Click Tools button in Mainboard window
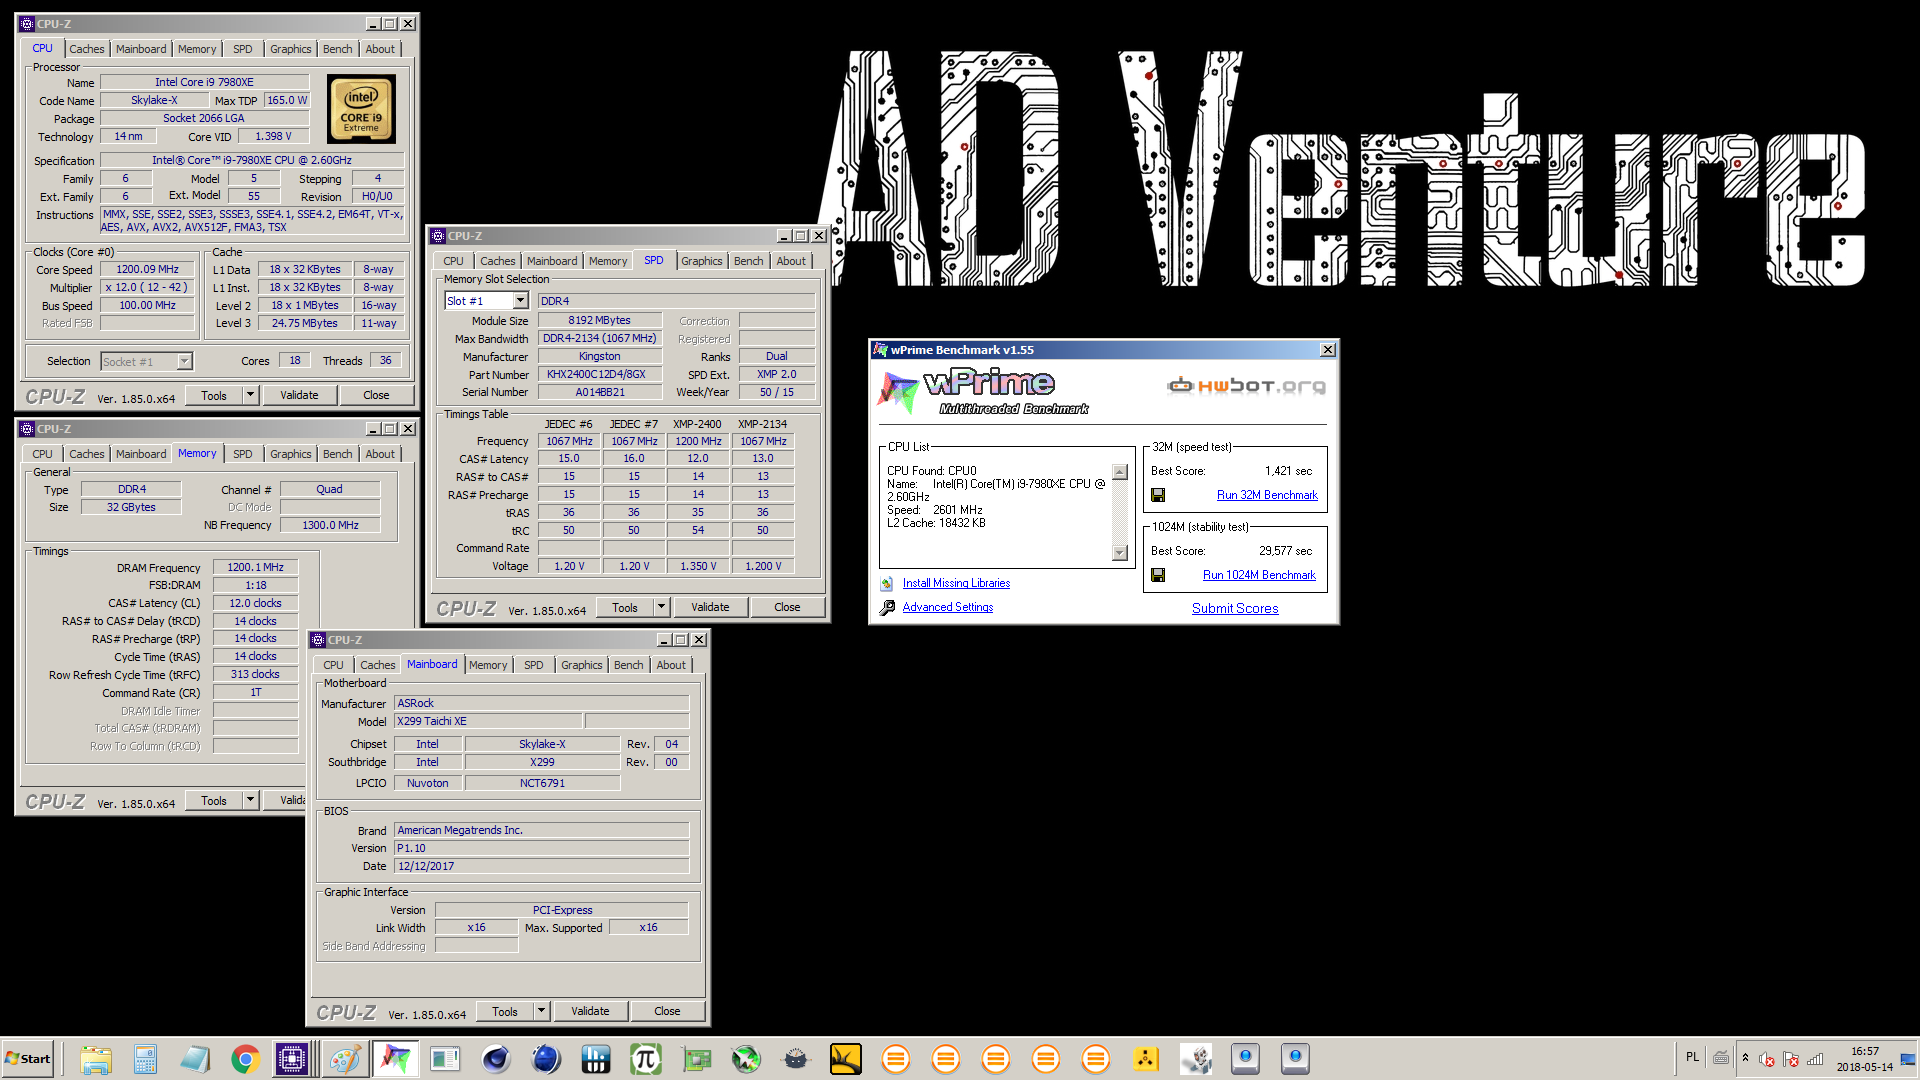 tap(505, 1012)
